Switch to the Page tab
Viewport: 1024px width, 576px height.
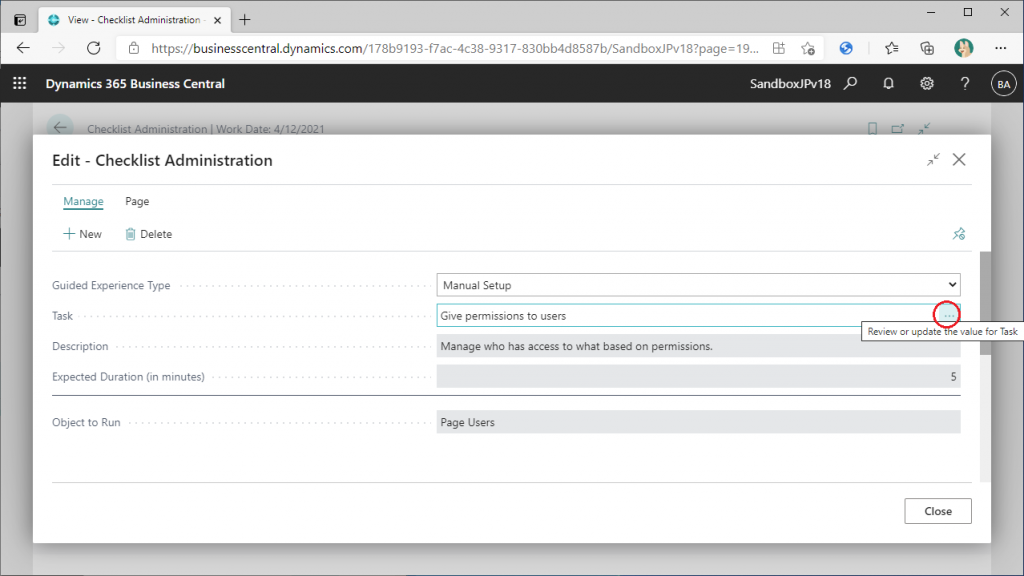click(x=137, y=201)
